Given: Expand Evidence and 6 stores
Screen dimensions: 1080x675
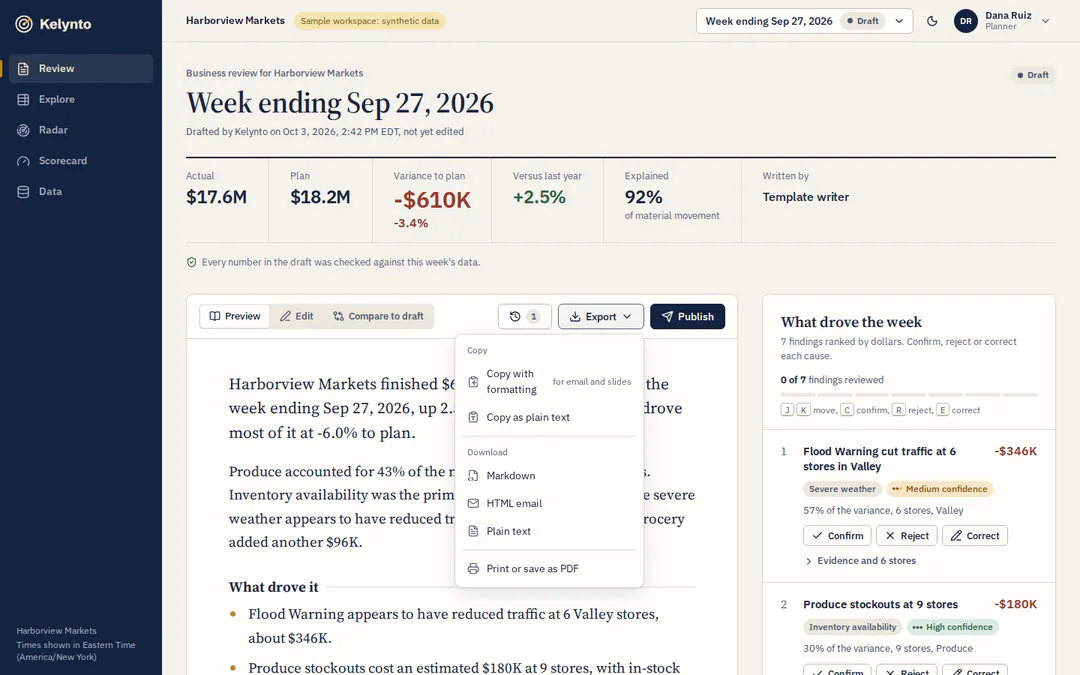Looking at the screenshot, I should point(860,561).
